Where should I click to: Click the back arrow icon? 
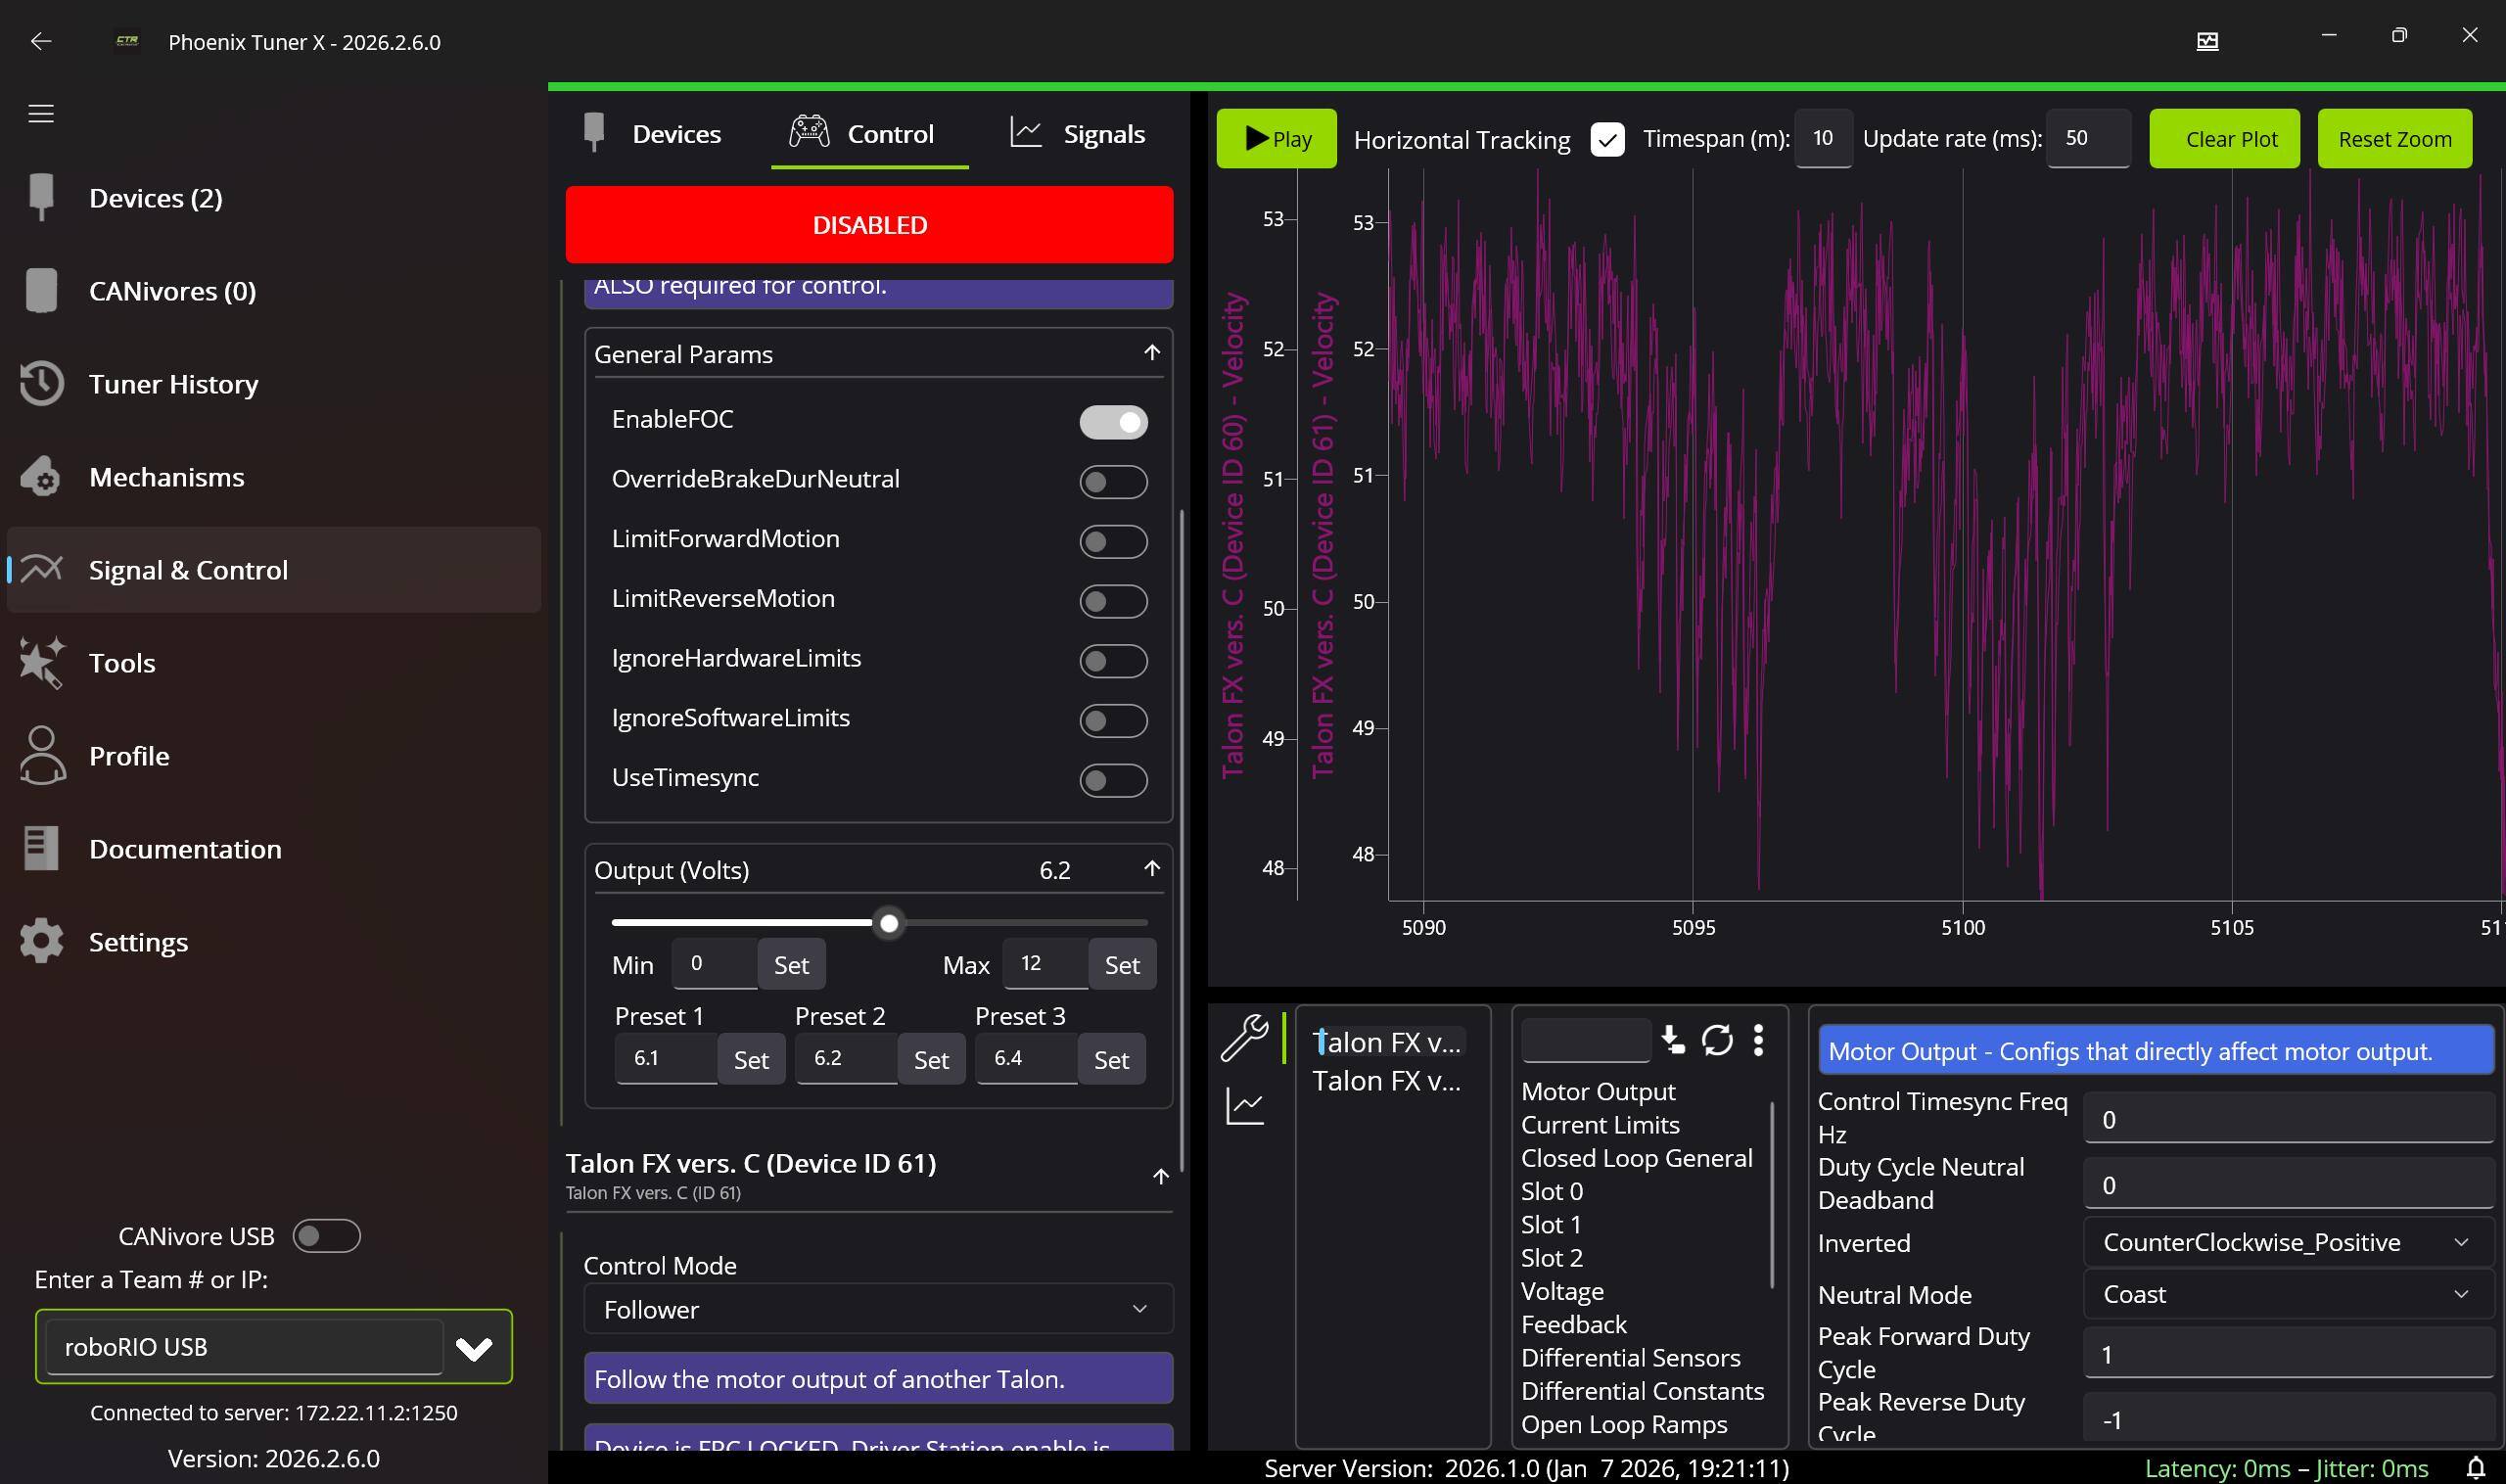tap(41, 41)
